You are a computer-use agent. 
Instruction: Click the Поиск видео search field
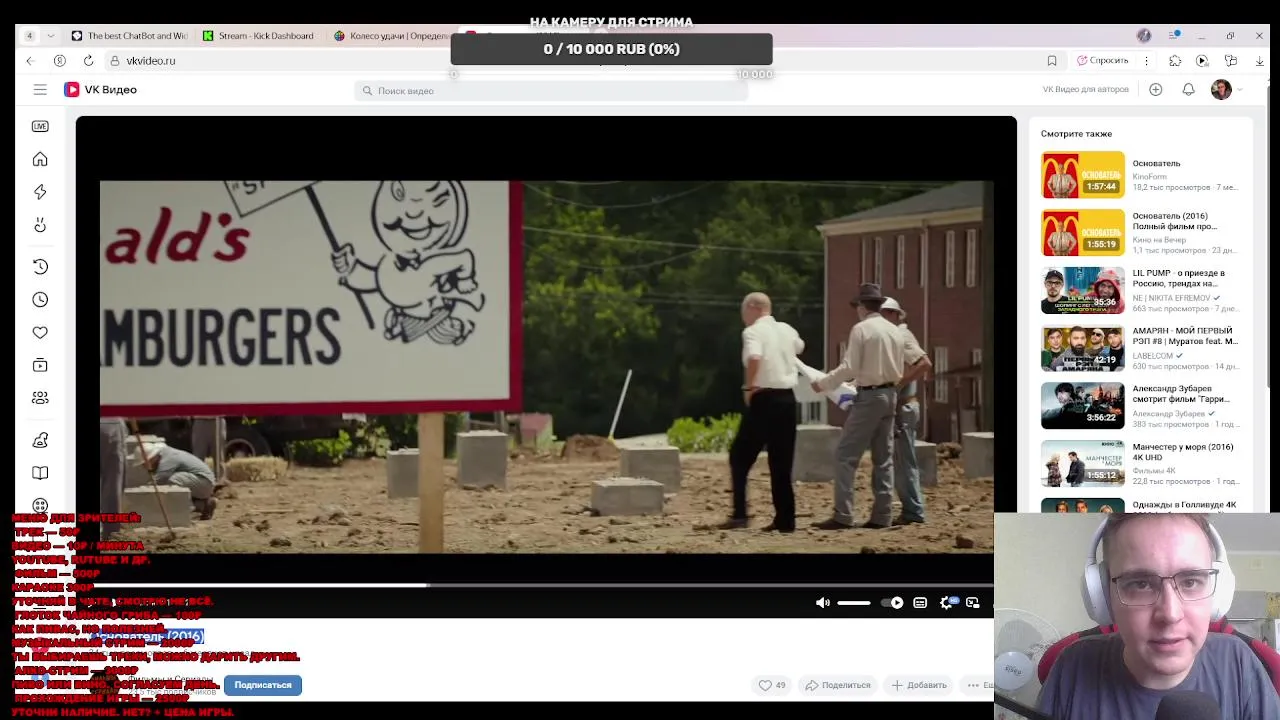click(551, 91)
